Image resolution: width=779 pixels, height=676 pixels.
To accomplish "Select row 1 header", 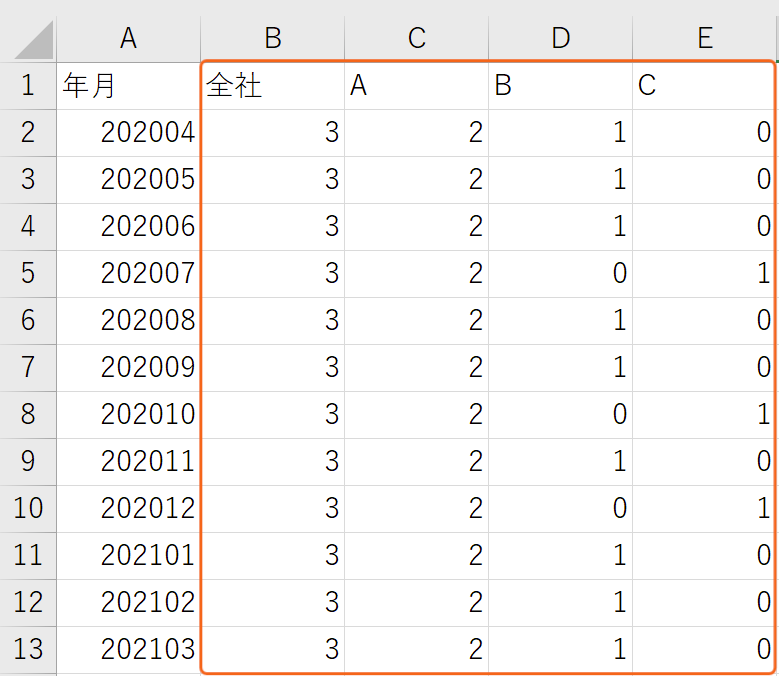I will (x=28, y=85).
